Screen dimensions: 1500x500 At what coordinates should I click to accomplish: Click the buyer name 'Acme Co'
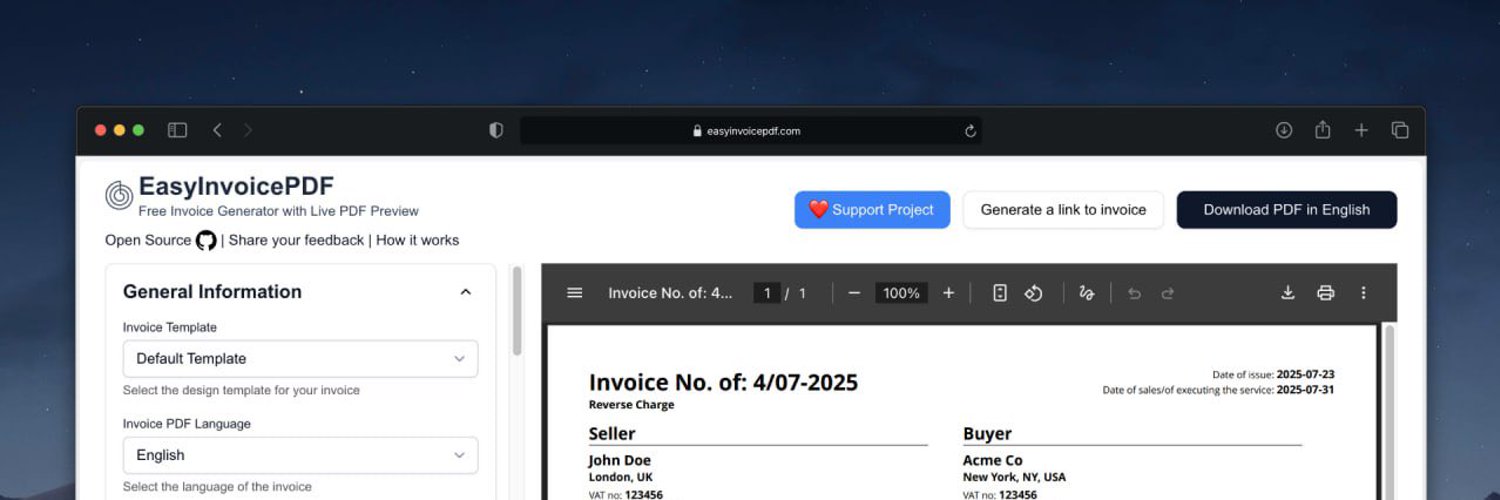pos(993,461)
